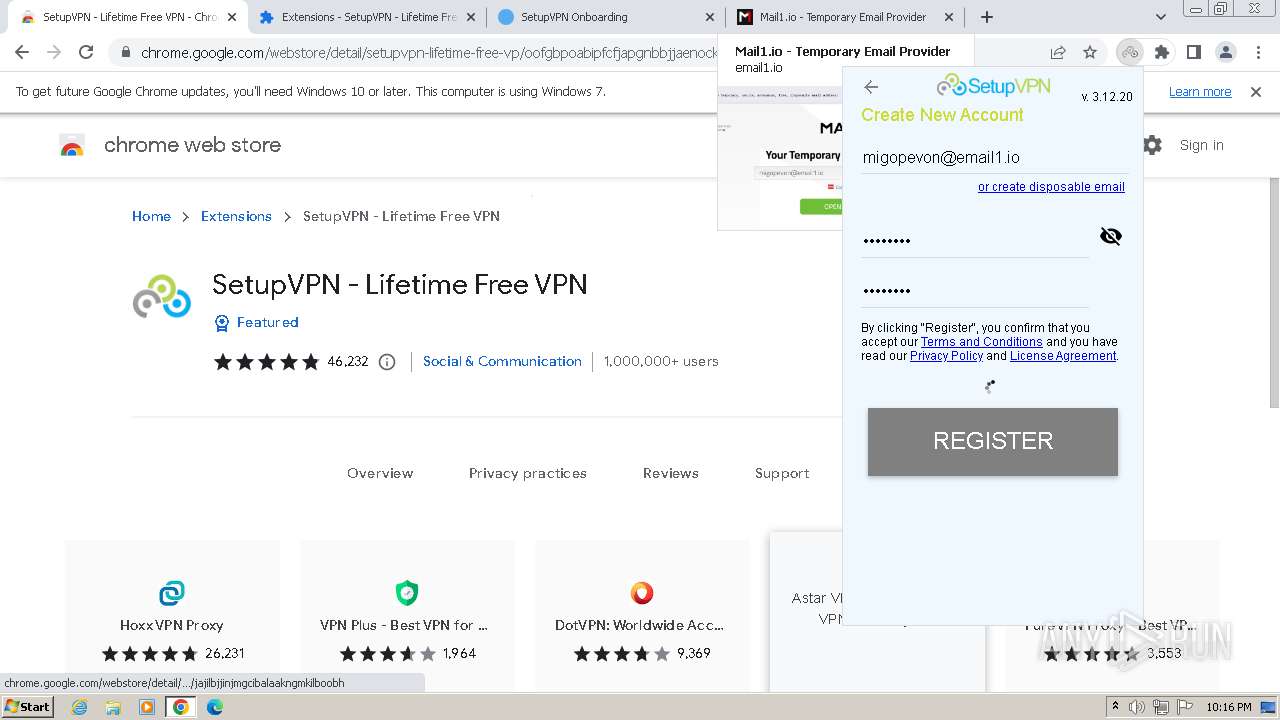This screenshot has height=720, width=1280.
Task: Open Chrome Web Store settings gear
Action: (1152, 145)
